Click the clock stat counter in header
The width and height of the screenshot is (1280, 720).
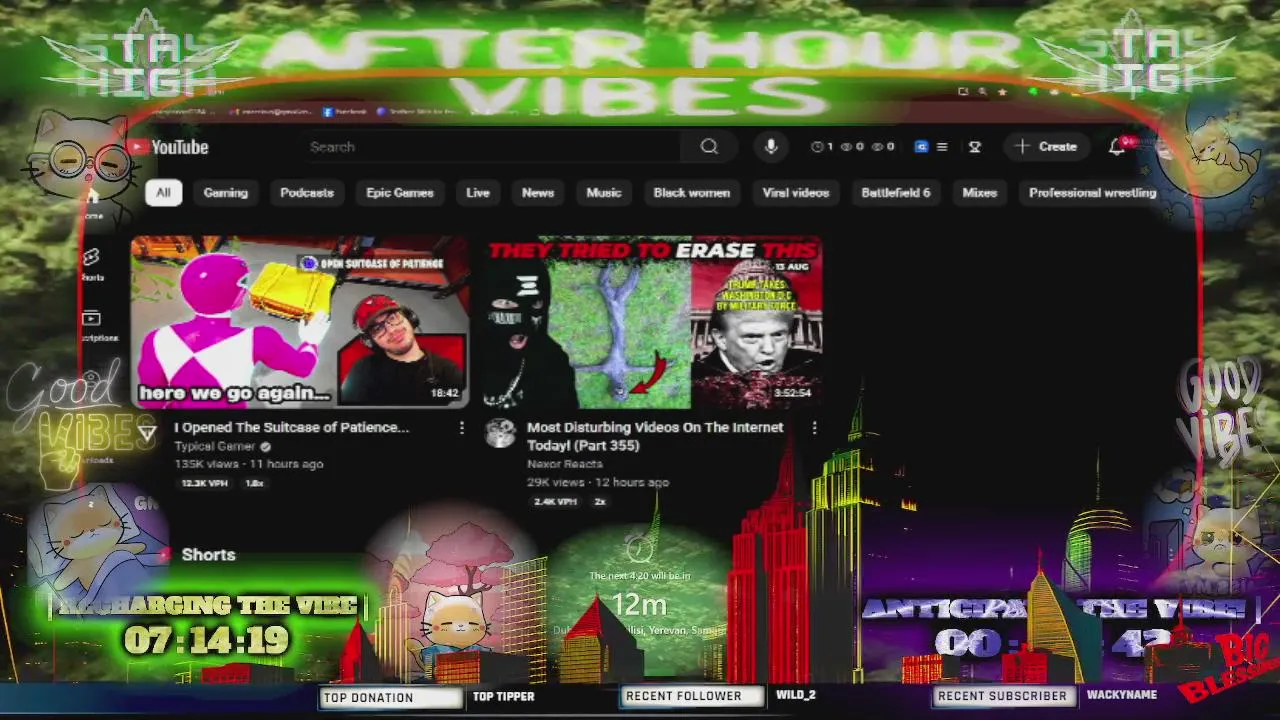coord(822,147)
